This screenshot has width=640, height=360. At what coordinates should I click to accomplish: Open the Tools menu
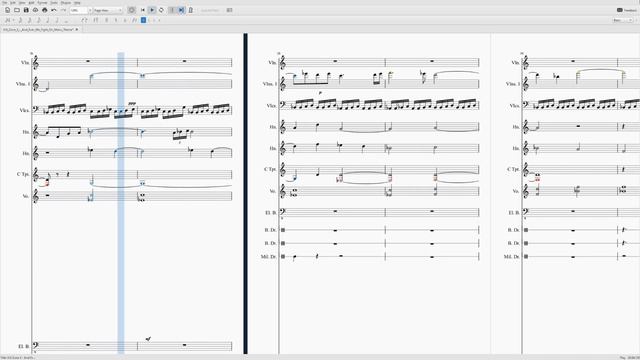(54, 2)
